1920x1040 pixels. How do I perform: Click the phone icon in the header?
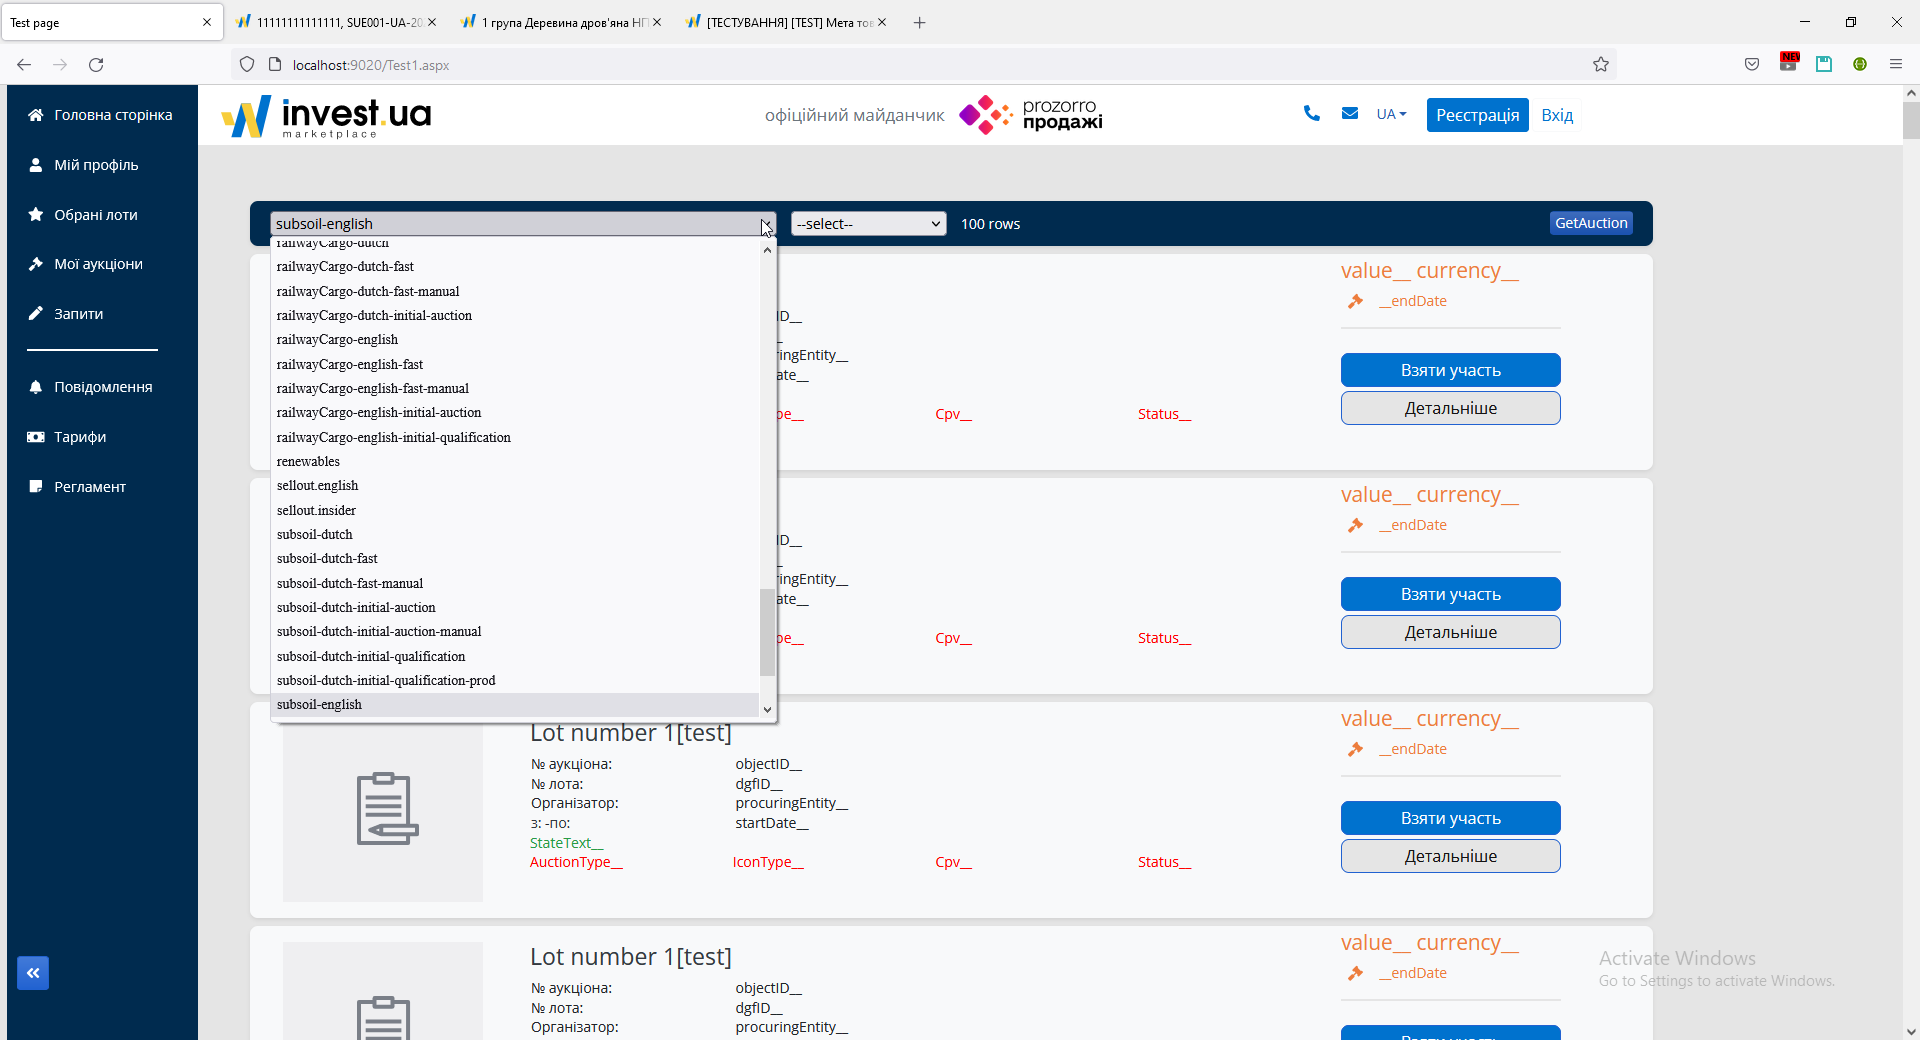(1312, 114)
